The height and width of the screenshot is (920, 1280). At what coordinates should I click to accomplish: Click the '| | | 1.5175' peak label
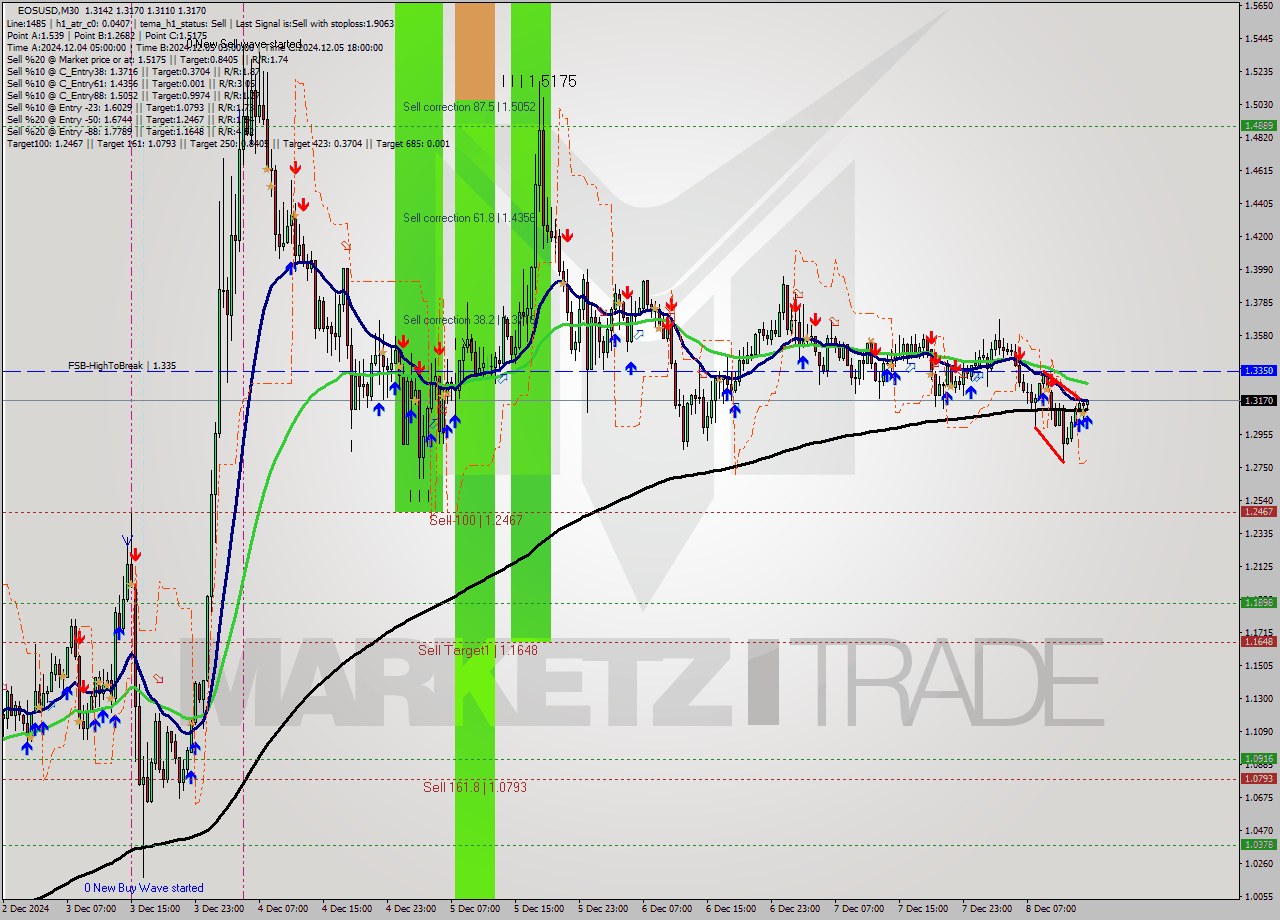click(x=538, y=82)
